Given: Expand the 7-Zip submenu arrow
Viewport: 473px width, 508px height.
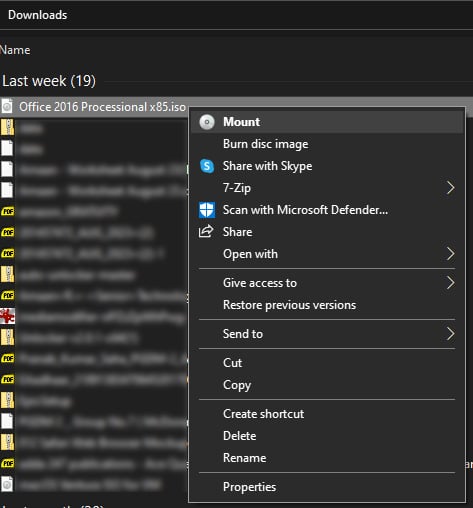Looking at the screenshot, I should tap(451, 188).
